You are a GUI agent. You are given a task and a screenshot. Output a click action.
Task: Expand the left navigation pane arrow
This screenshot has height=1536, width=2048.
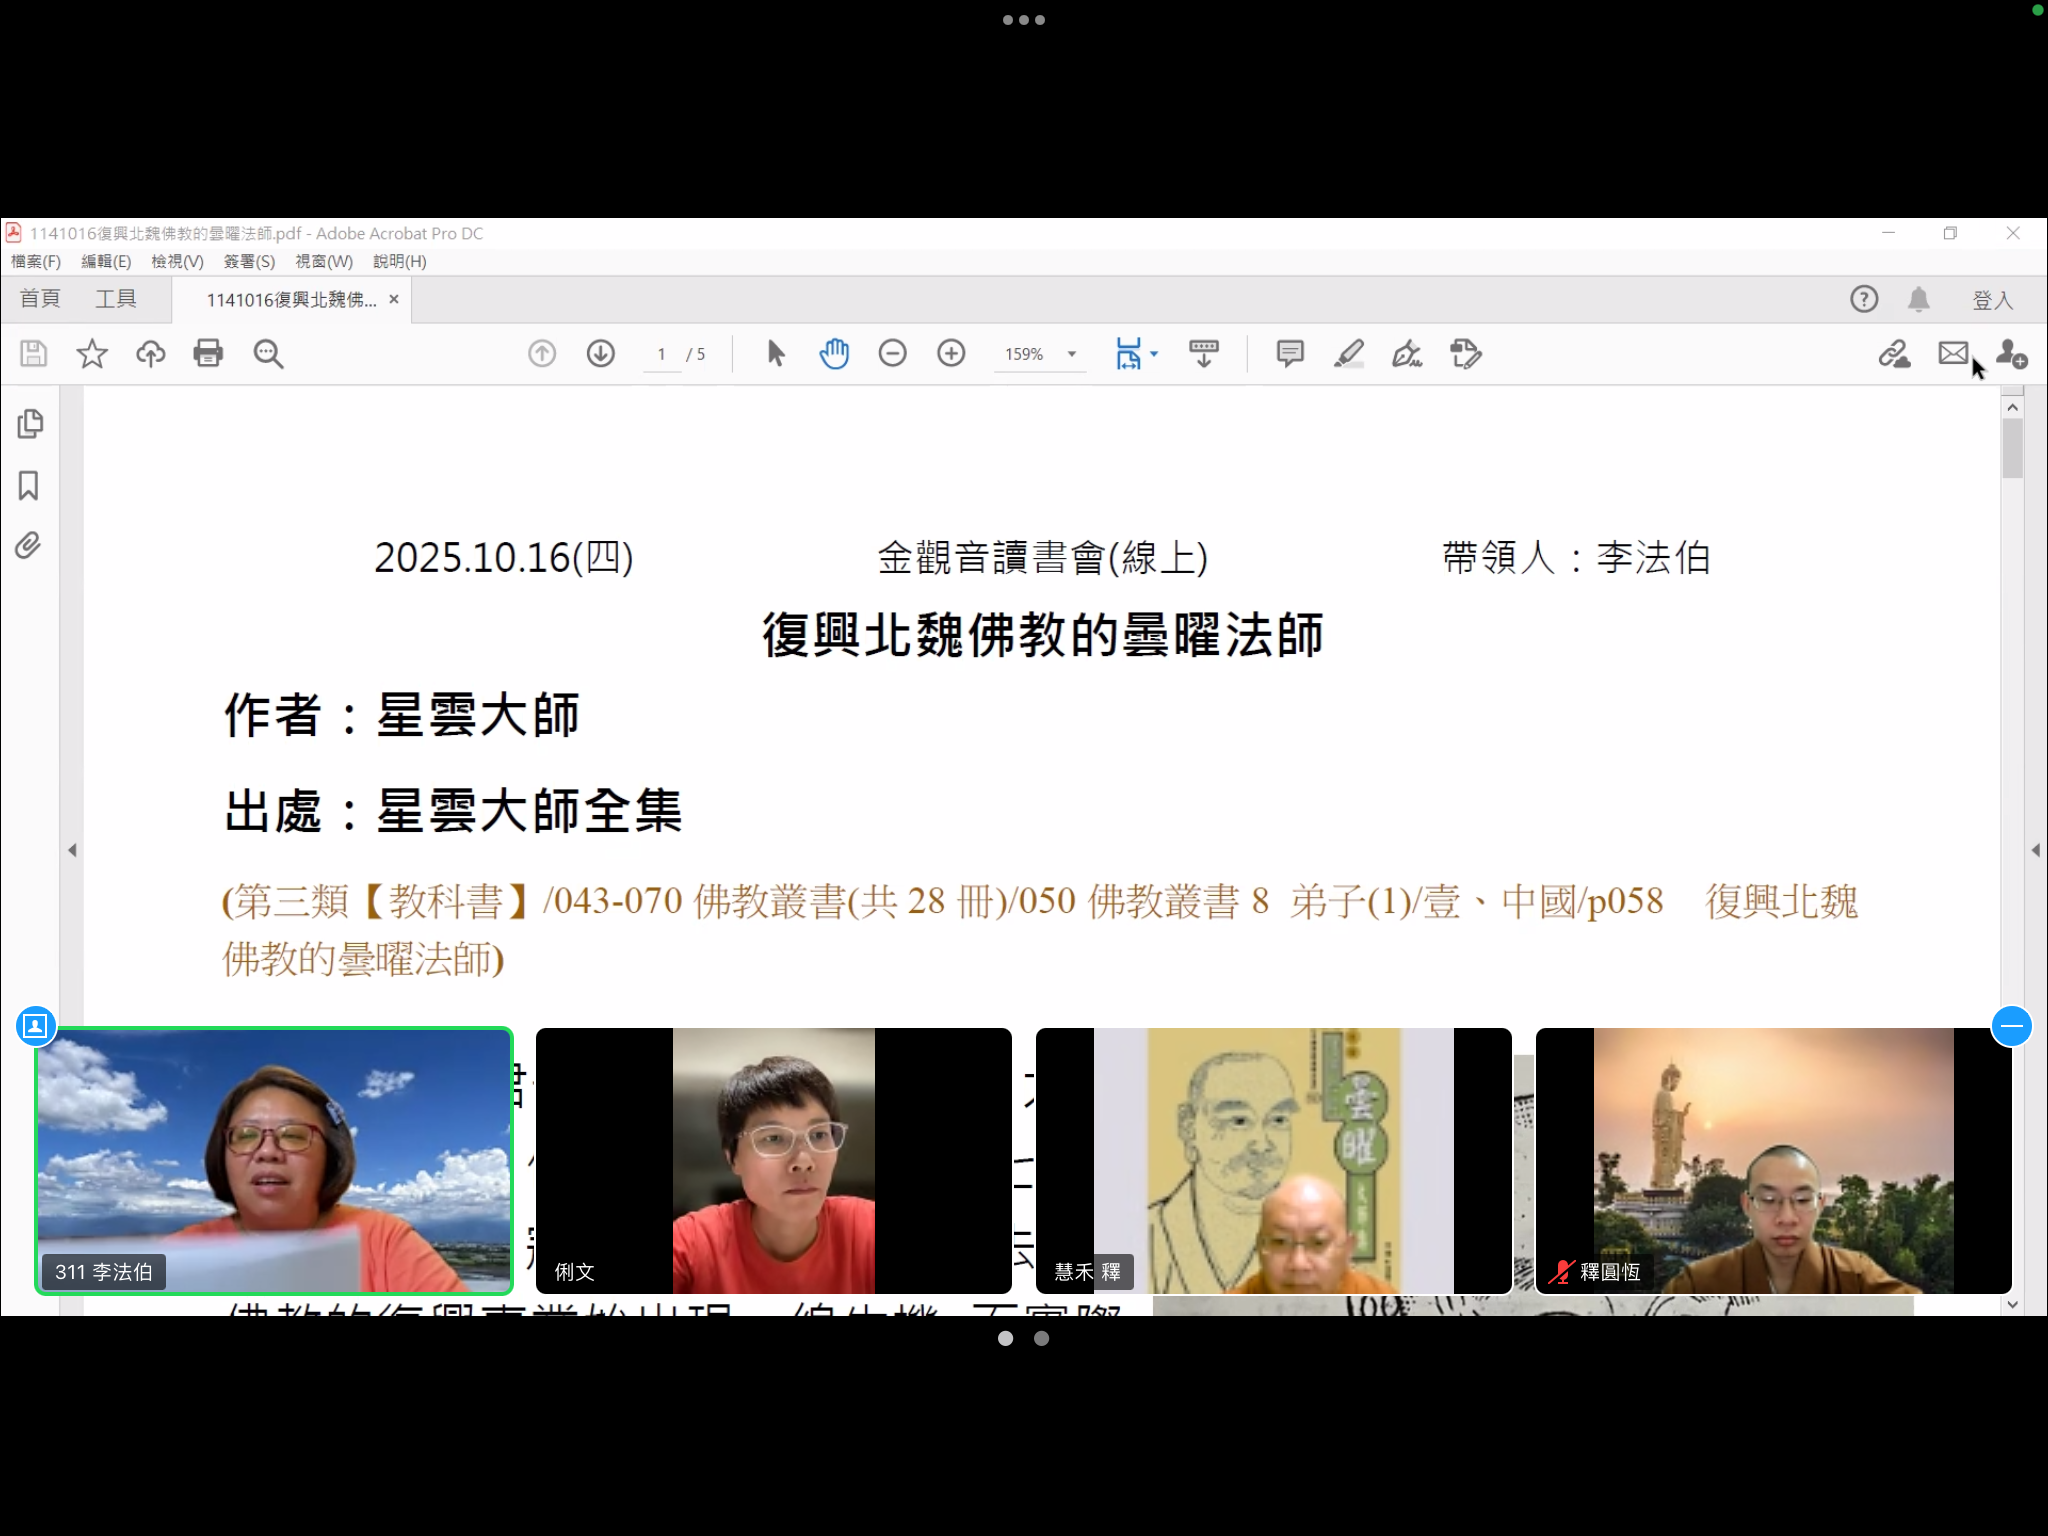(72, 850)
